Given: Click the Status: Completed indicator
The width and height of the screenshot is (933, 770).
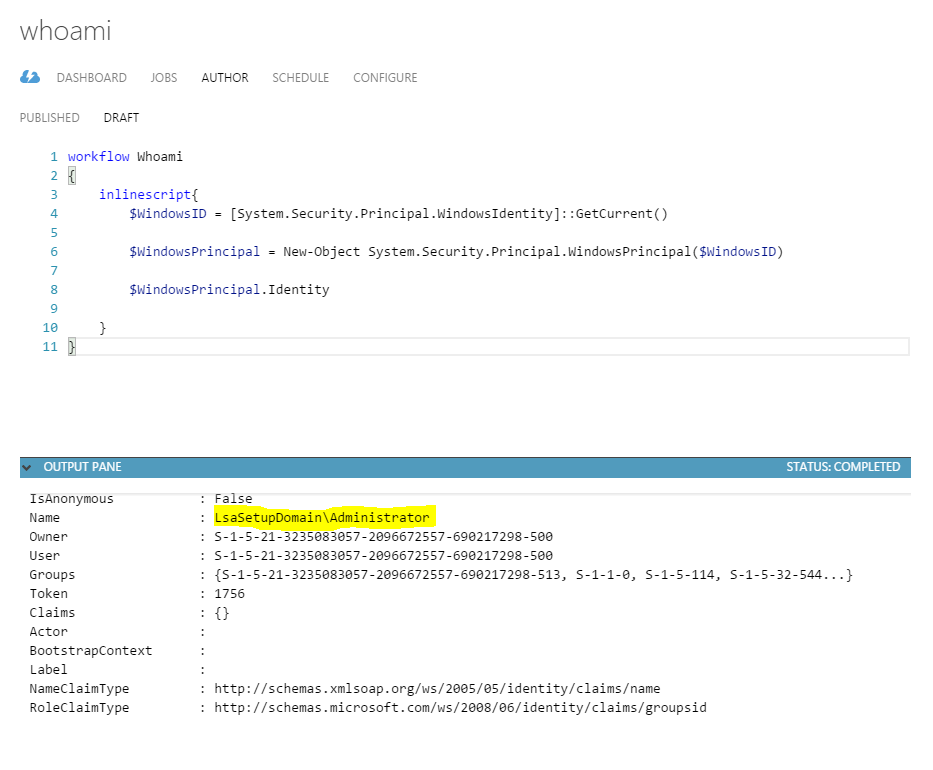Looking at the screenshot, I should (842, 467).
